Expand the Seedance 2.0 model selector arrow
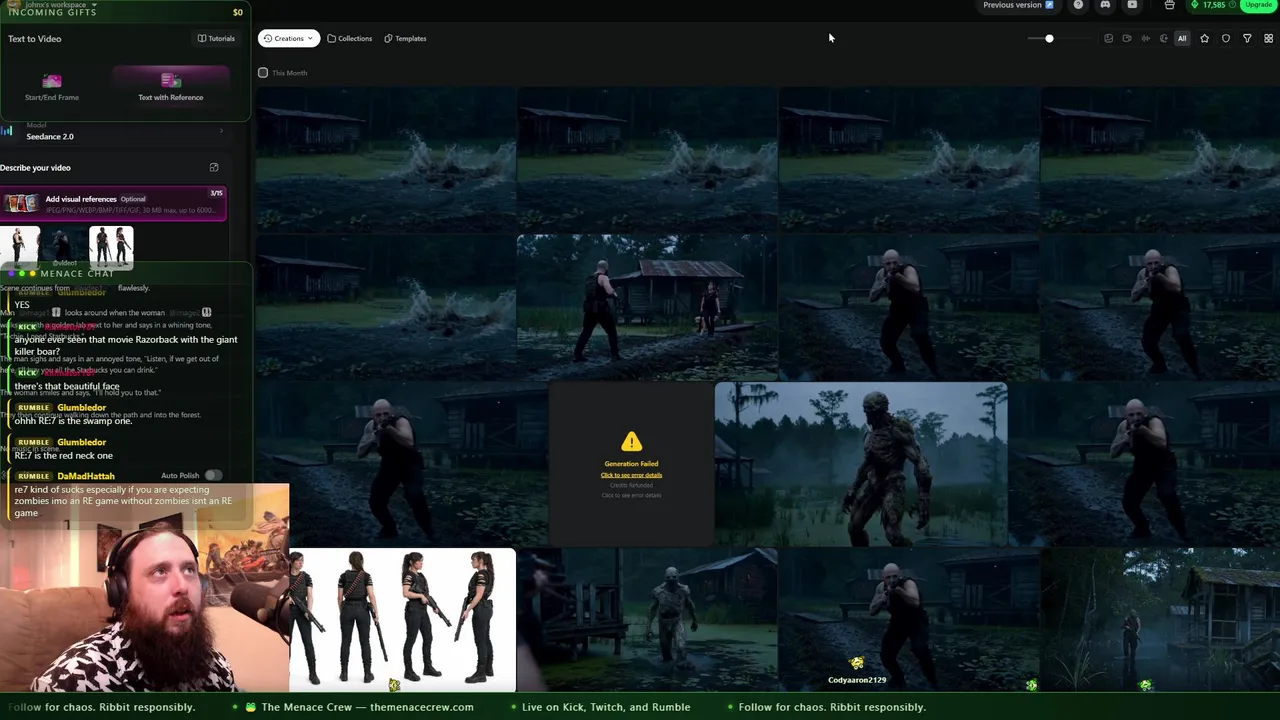Screen dimensions: 1280x720 (221, 131)
